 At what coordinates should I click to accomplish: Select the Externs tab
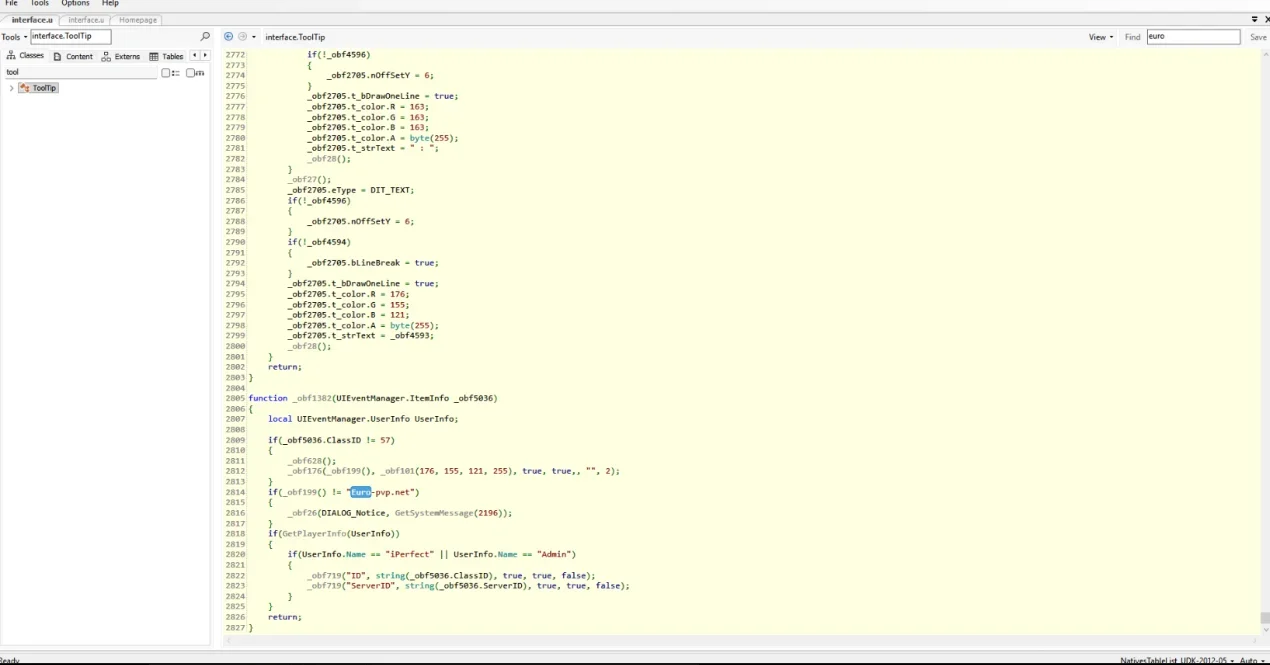(121, 56)
